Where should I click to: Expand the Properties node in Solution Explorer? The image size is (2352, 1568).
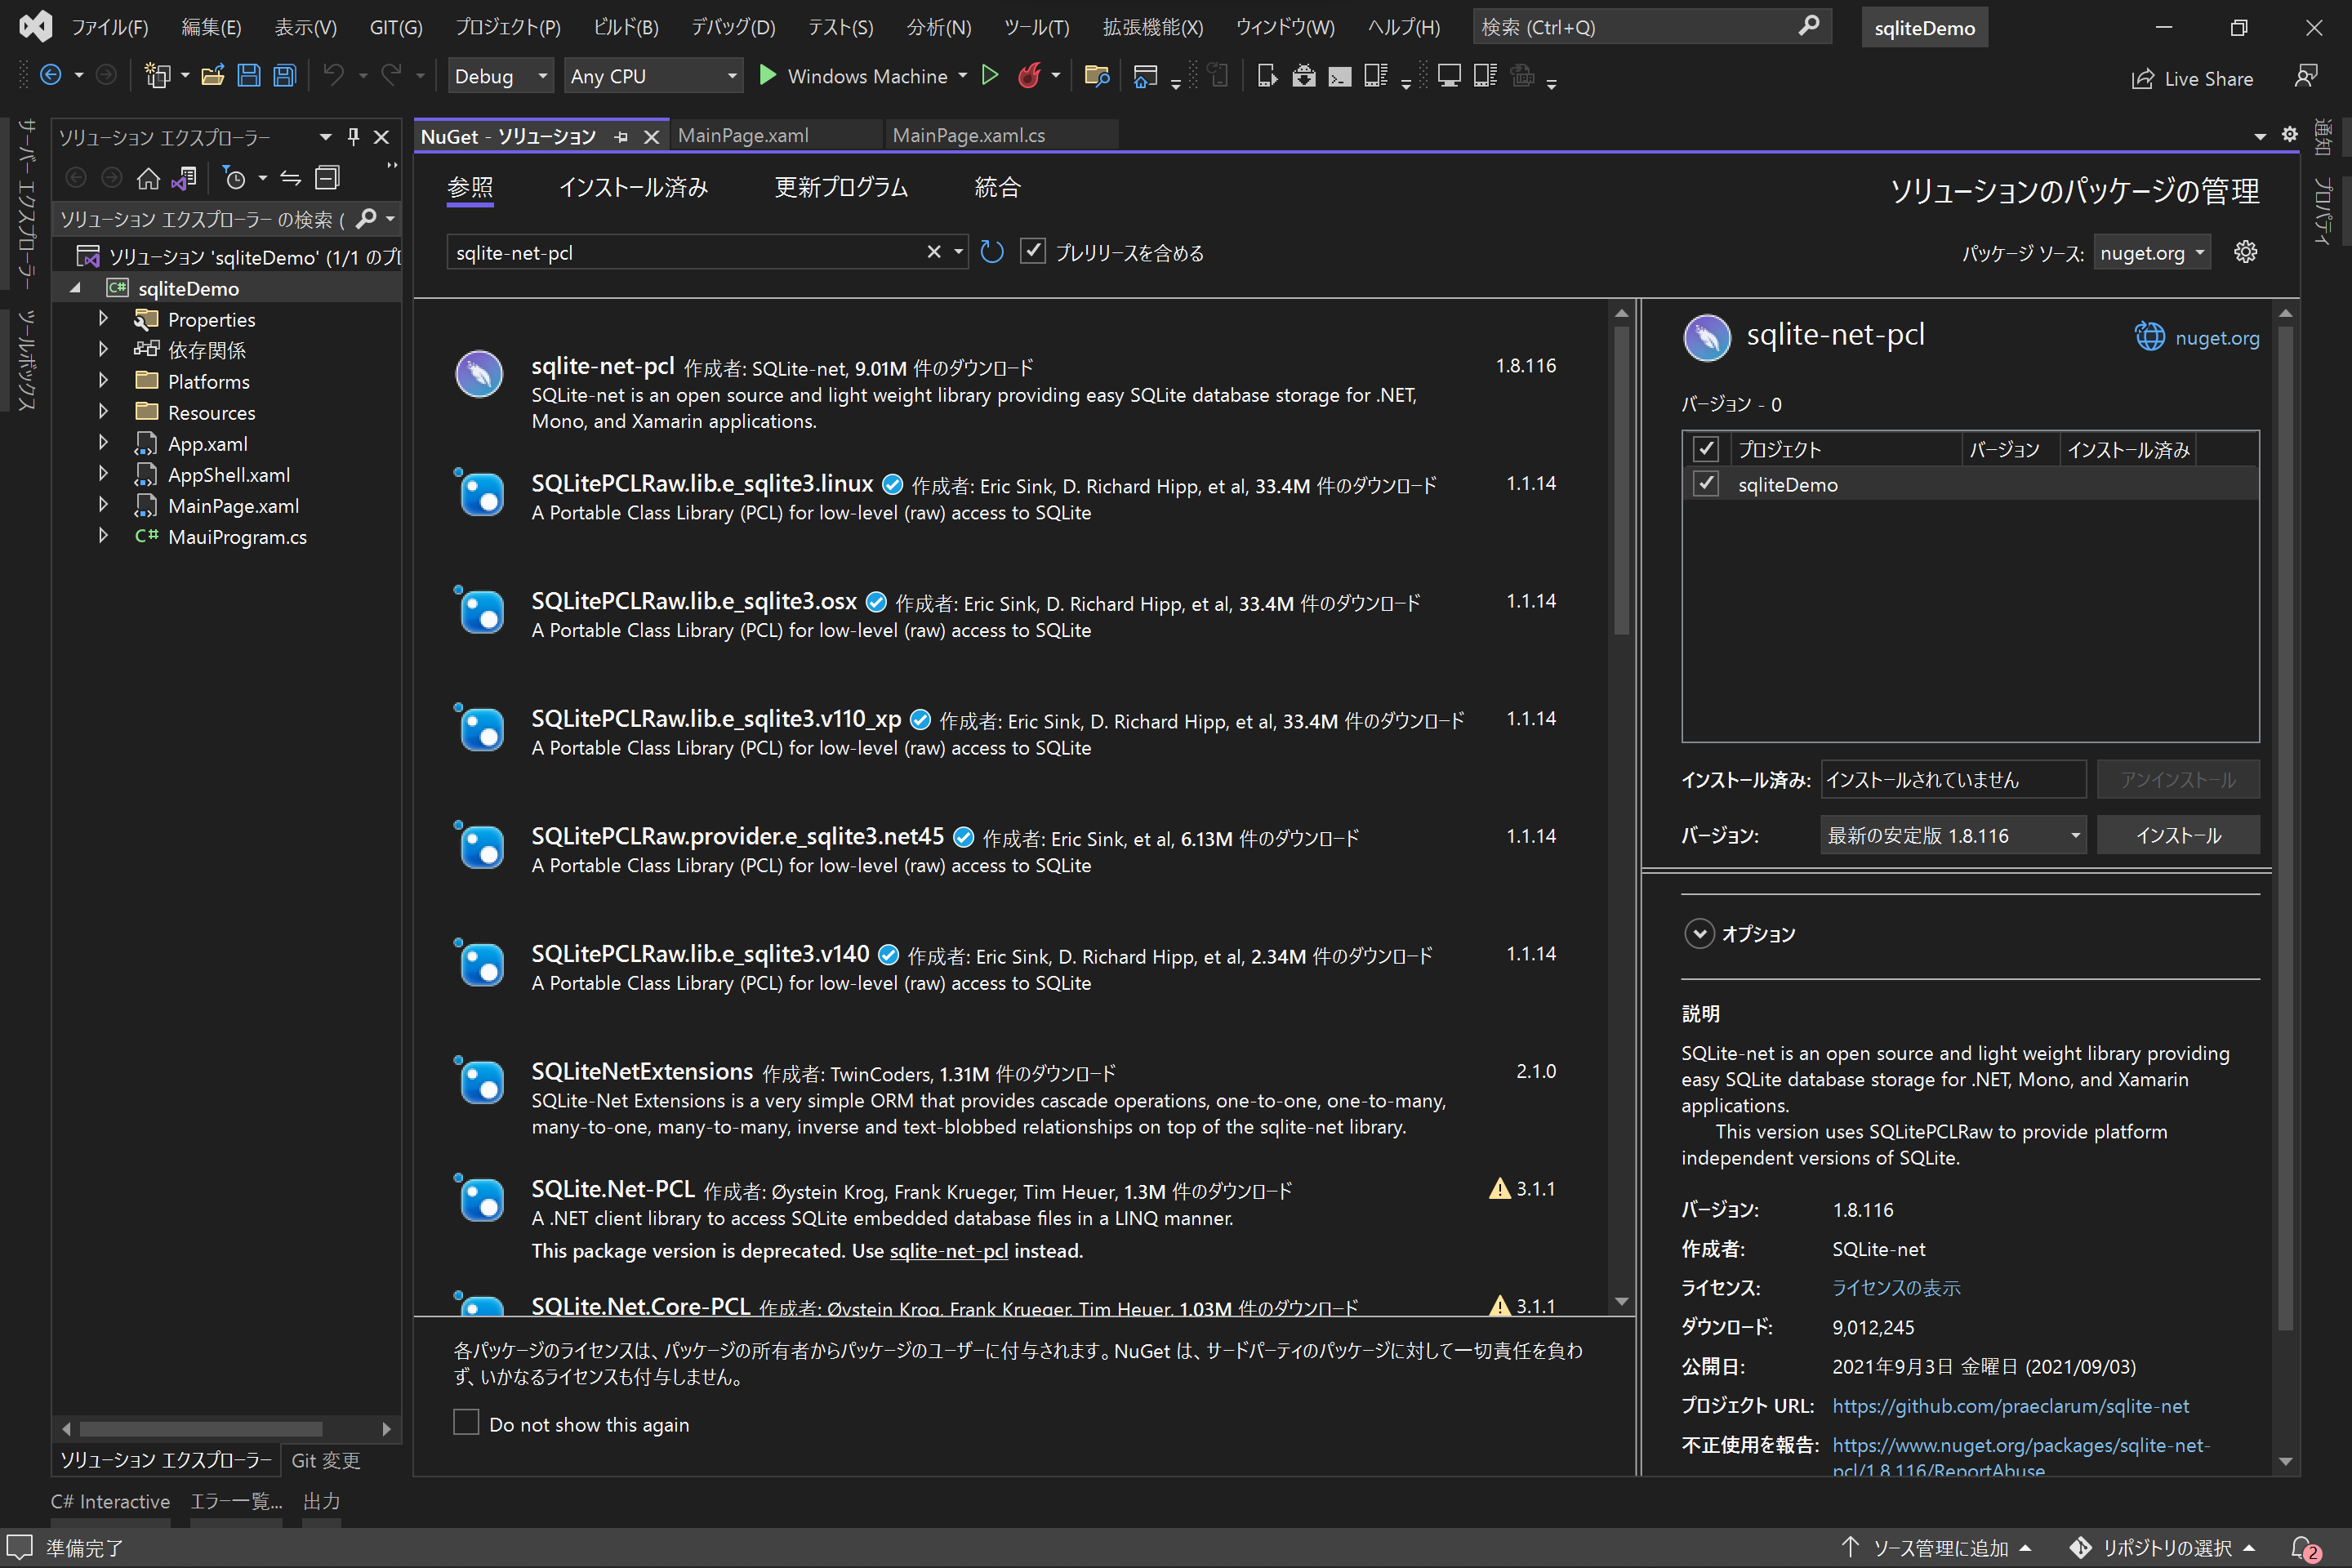tap(103, 318)
